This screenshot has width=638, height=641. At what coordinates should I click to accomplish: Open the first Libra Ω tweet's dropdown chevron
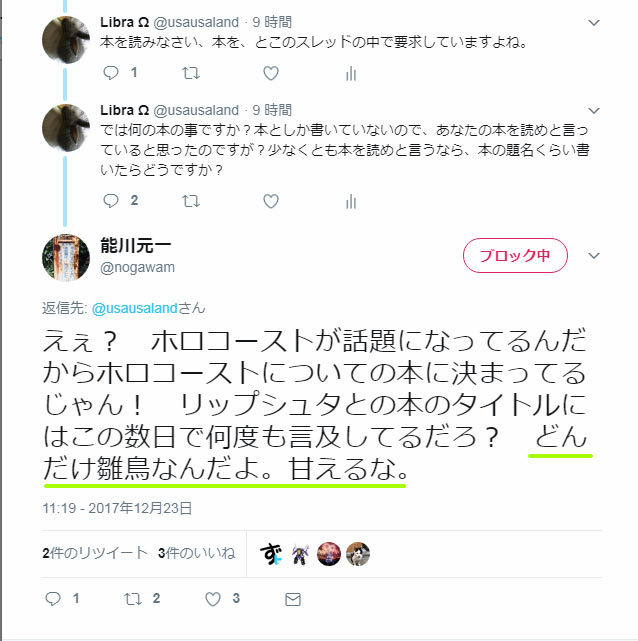pos(593,22)
